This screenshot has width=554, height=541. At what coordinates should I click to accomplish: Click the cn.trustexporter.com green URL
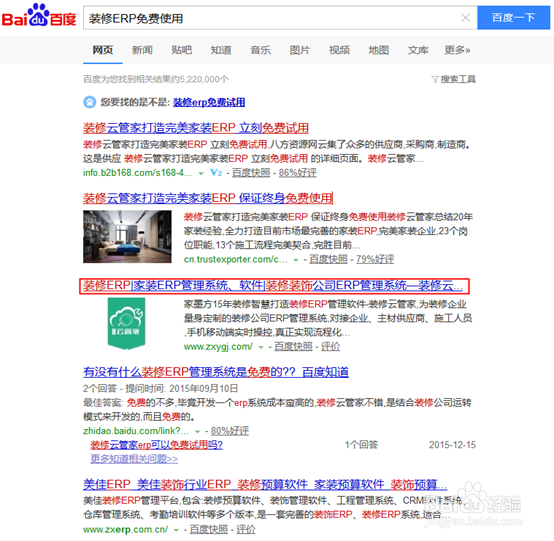[236, 259]
